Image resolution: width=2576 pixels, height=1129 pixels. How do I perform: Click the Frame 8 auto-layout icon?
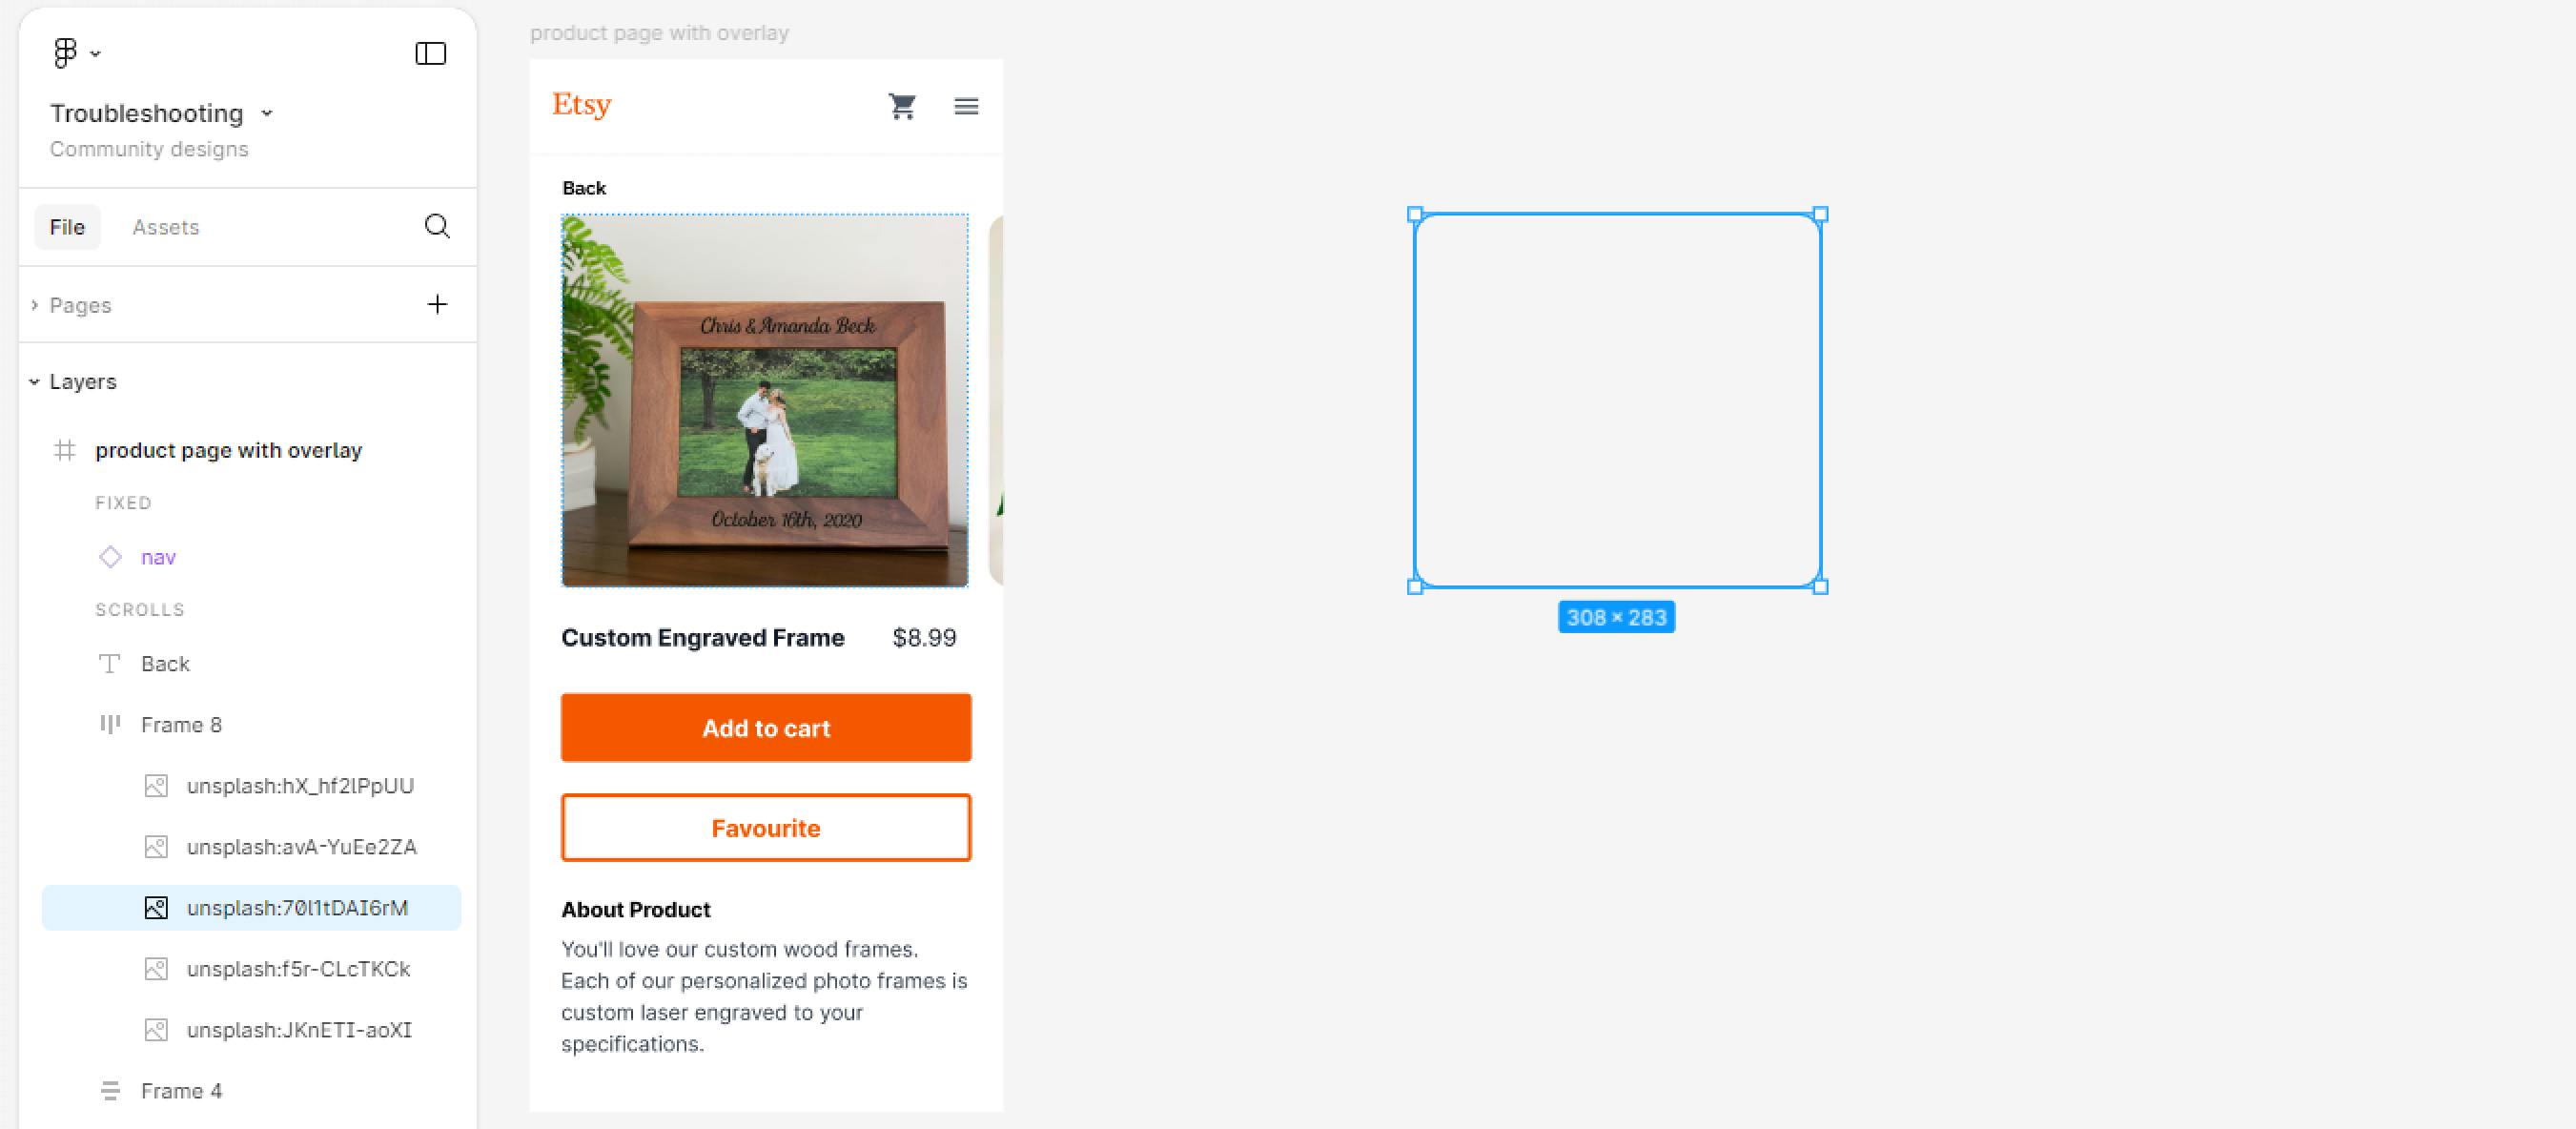[x=110, y=724]
